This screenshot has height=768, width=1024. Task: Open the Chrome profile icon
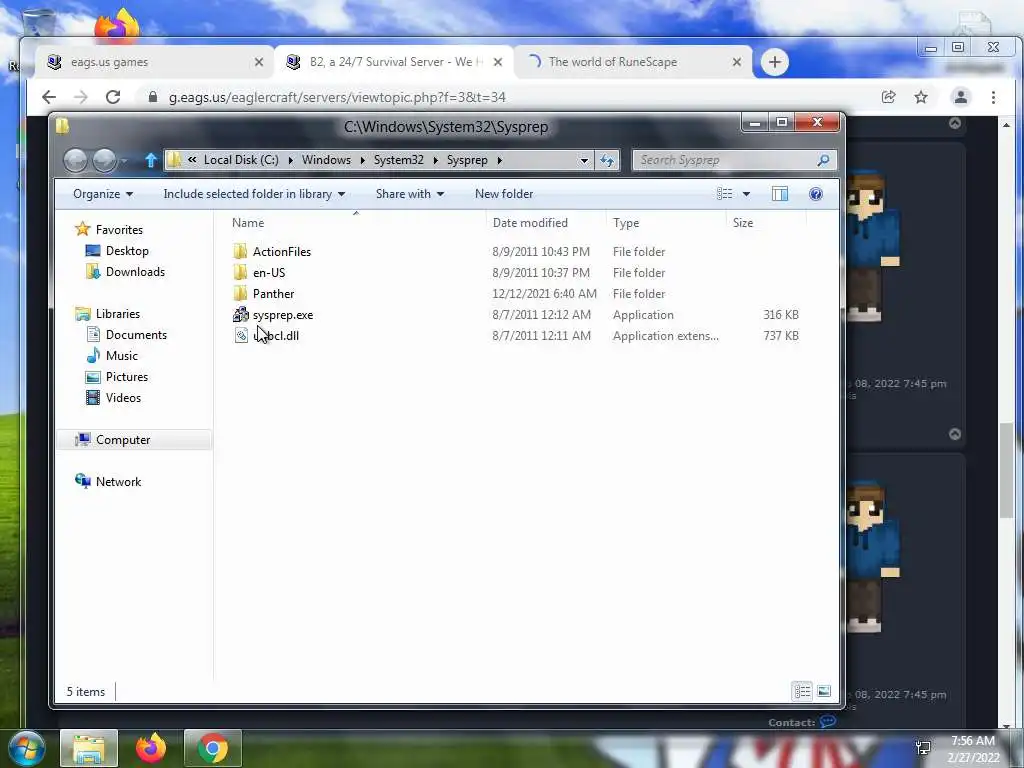click(x=961, y=97)
